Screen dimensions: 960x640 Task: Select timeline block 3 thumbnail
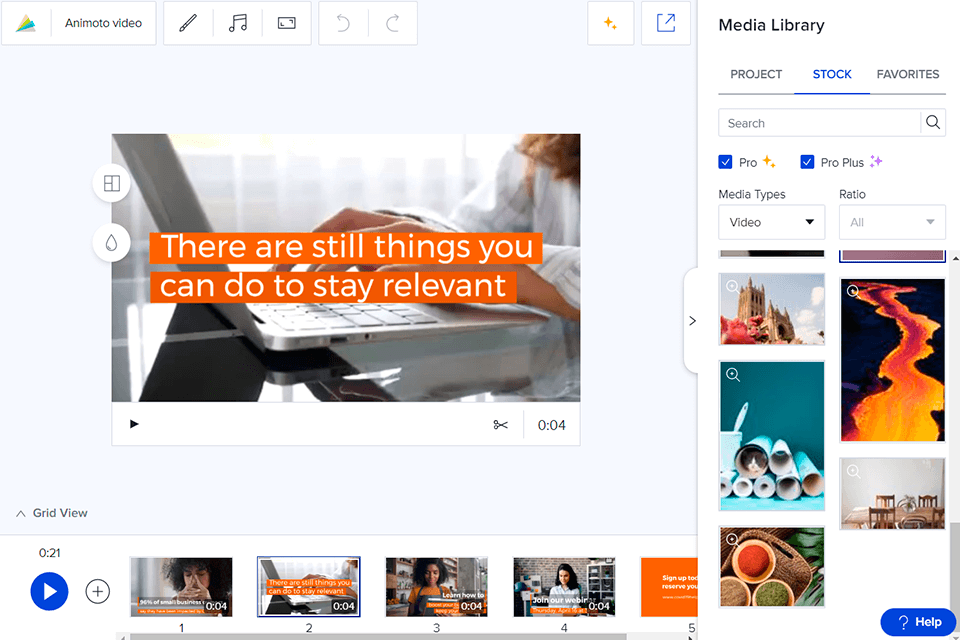(437, 587)
